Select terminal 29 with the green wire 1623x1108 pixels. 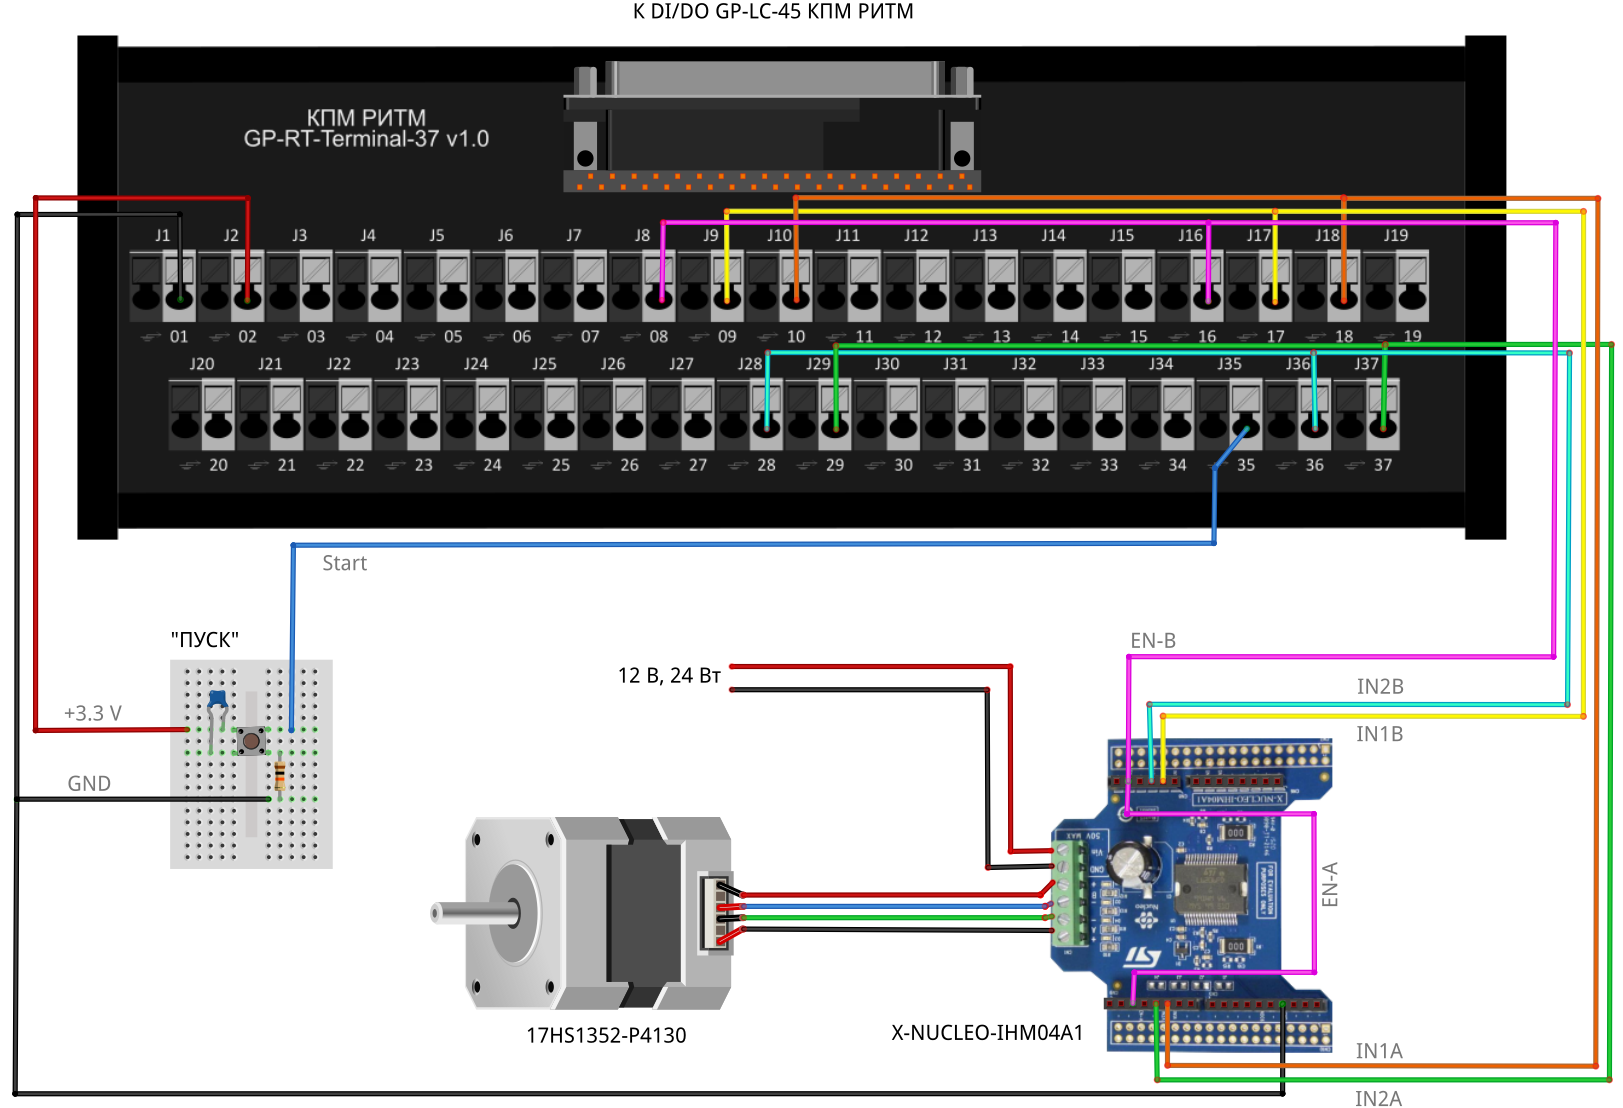pyautogui.click(x=835, y=428)
